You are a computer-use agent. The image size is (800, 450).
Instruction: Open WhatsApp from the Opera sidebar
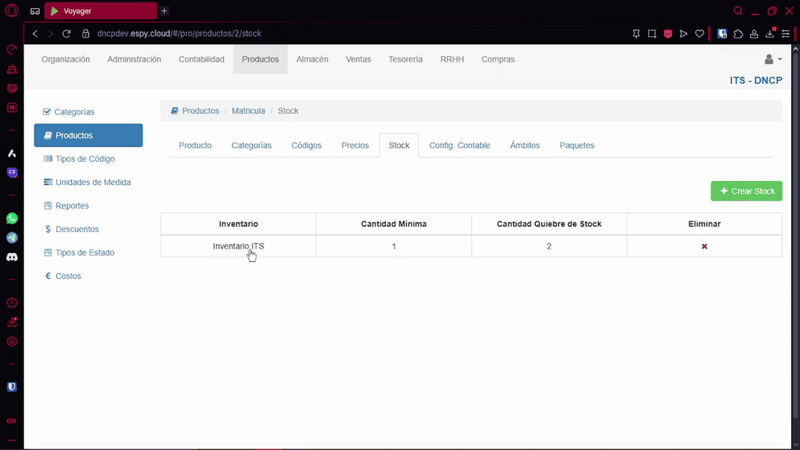[12, 218]
